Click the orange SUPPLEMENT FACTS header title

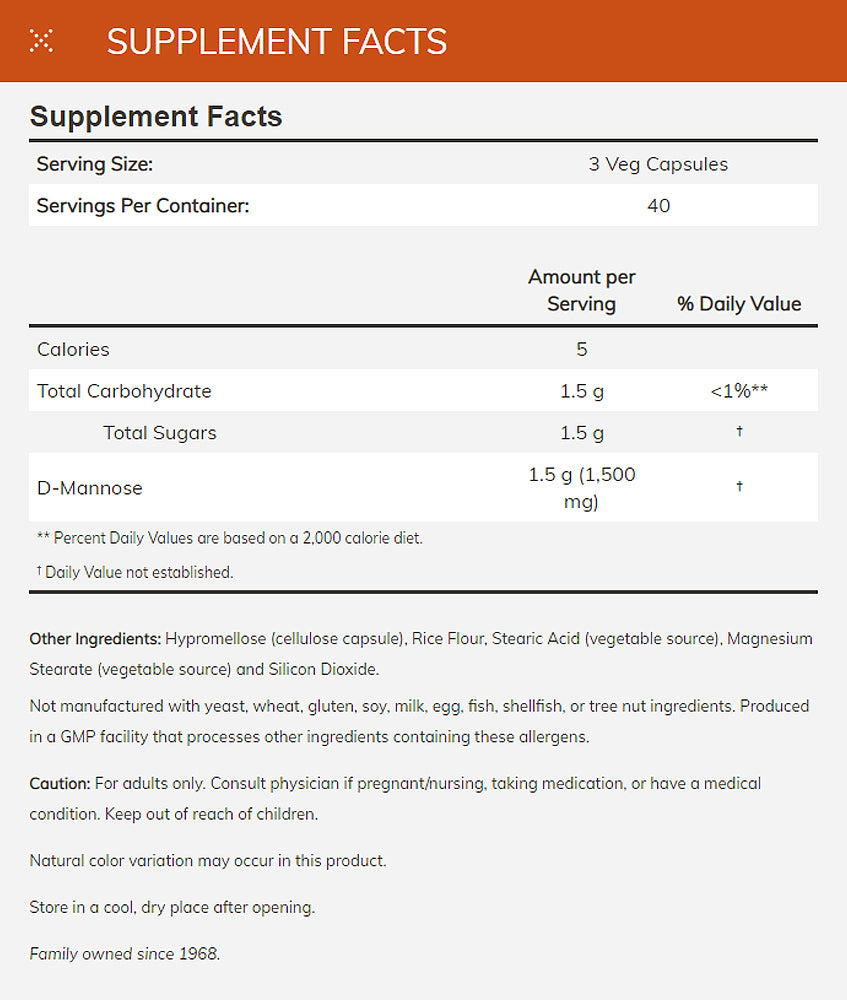(x=276, y=41)
